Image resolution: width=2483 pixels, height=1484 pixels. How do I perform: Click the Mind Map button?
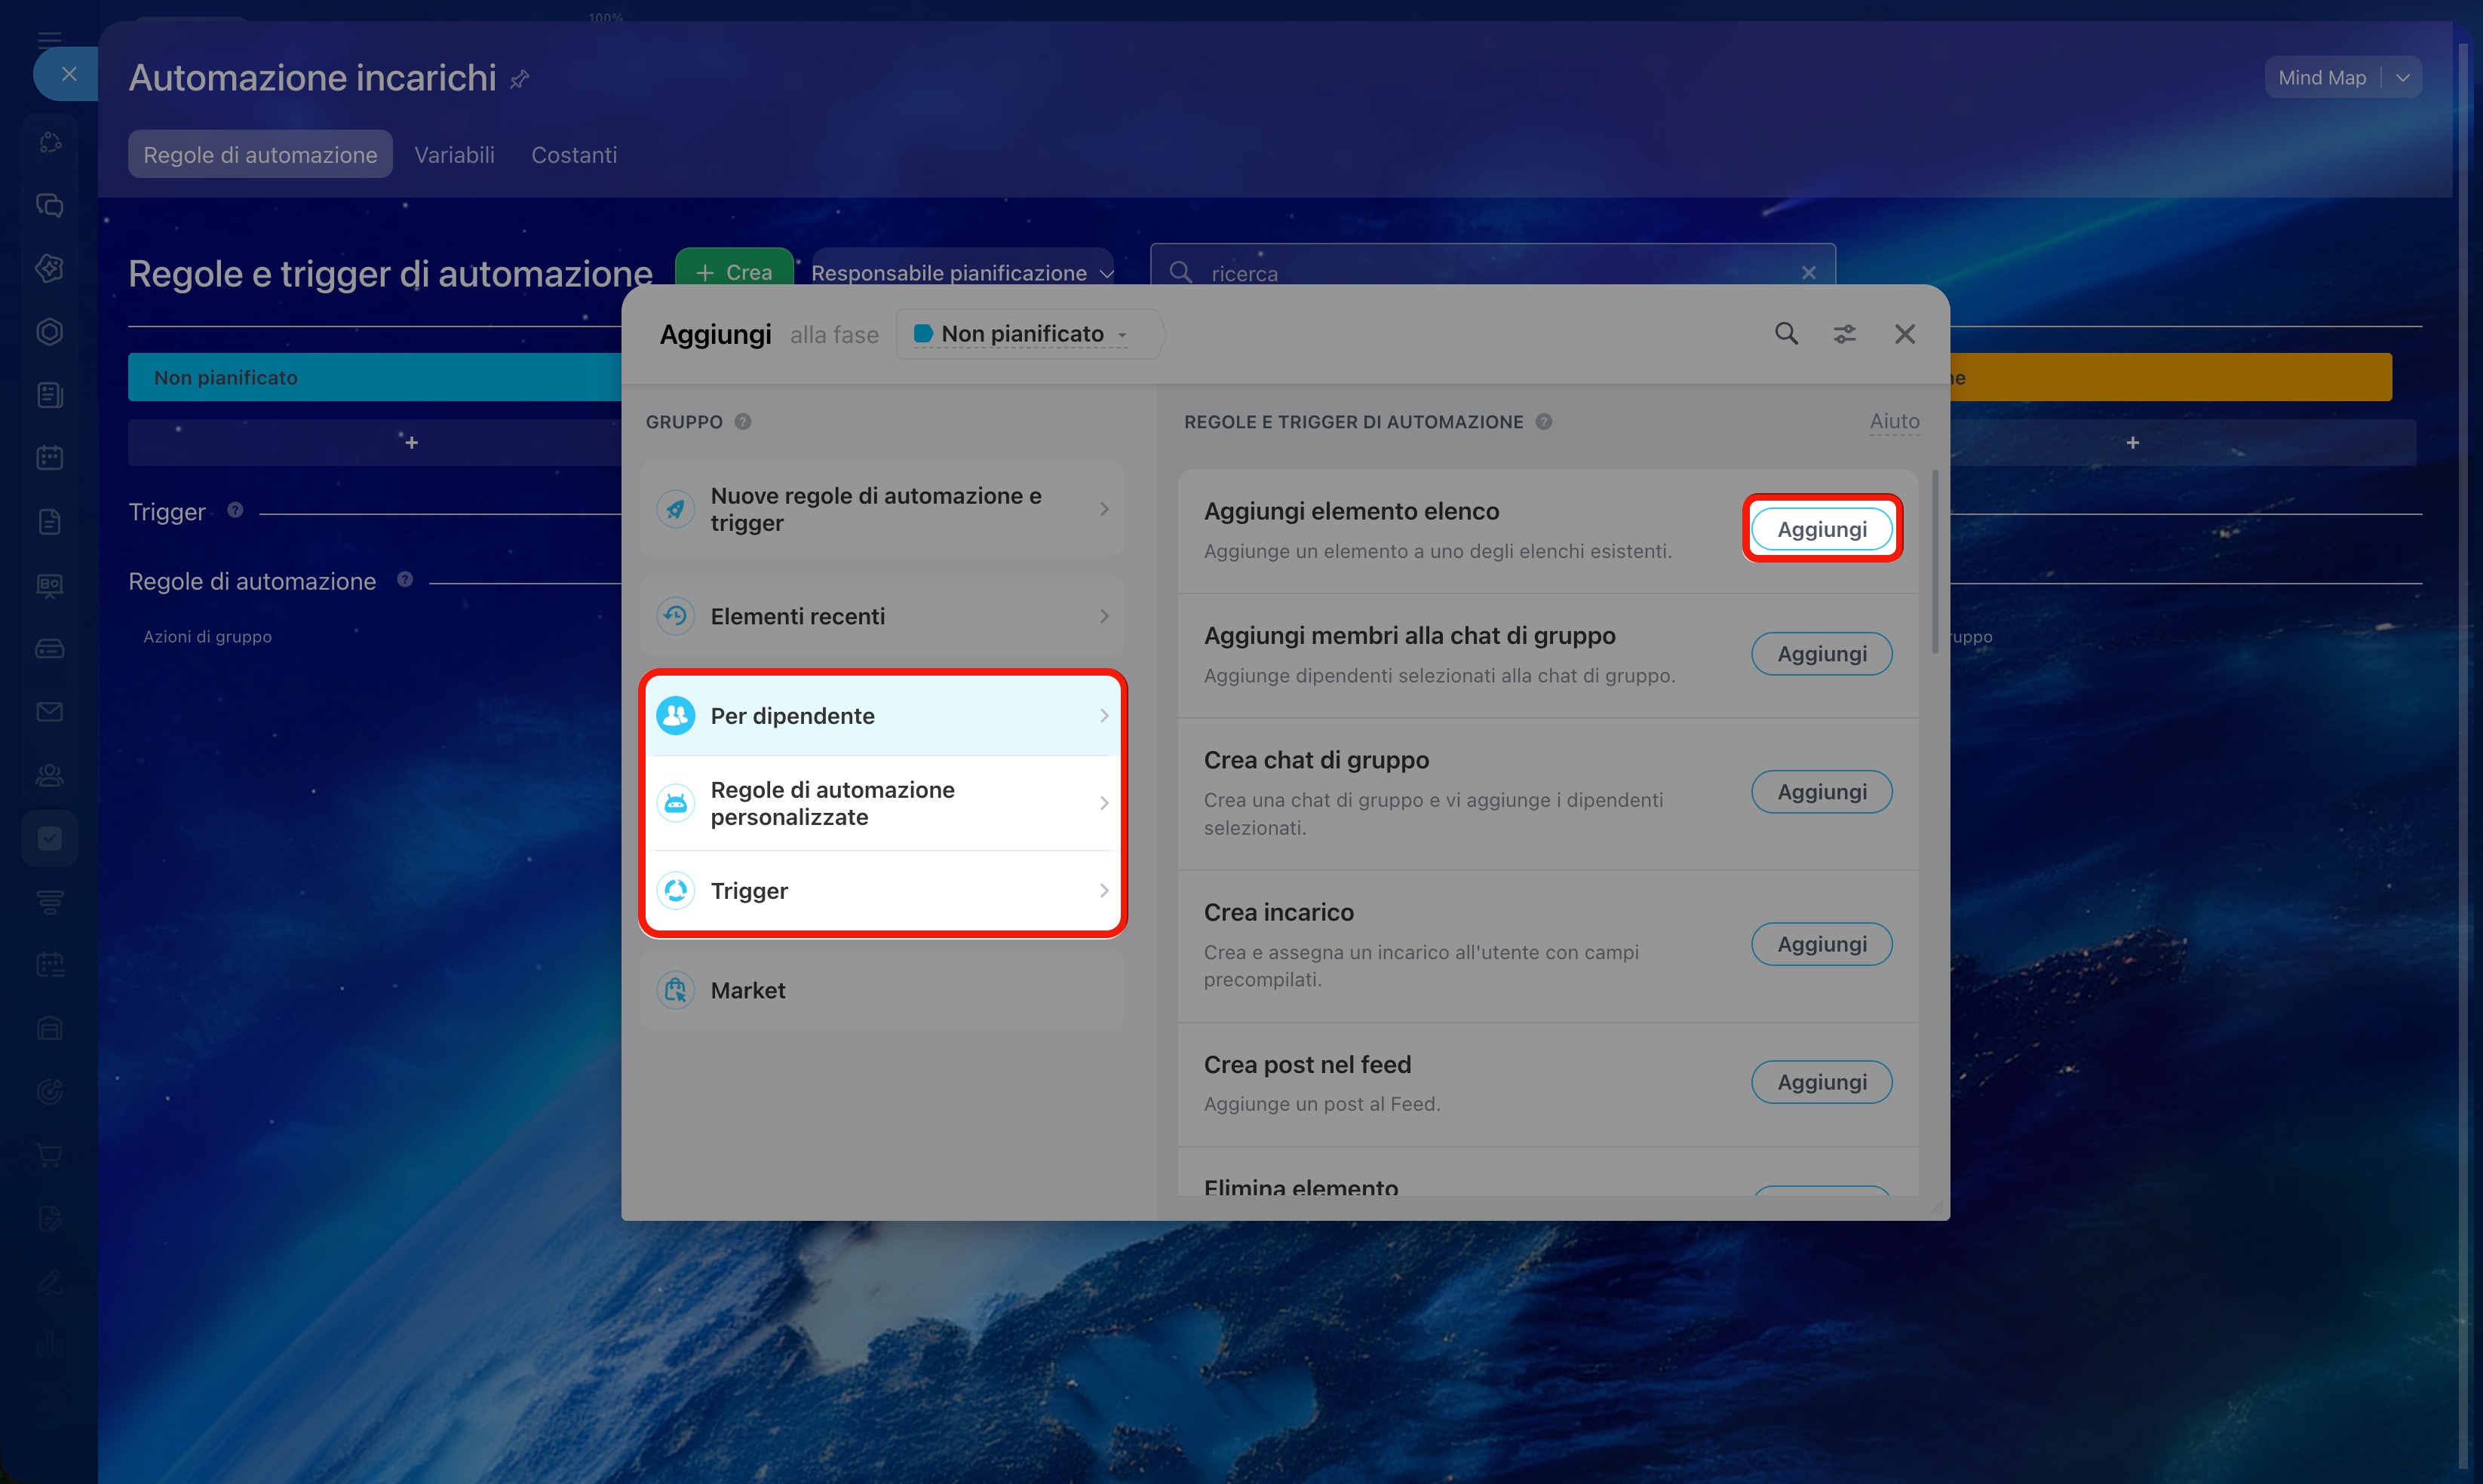click(2322, 78)
